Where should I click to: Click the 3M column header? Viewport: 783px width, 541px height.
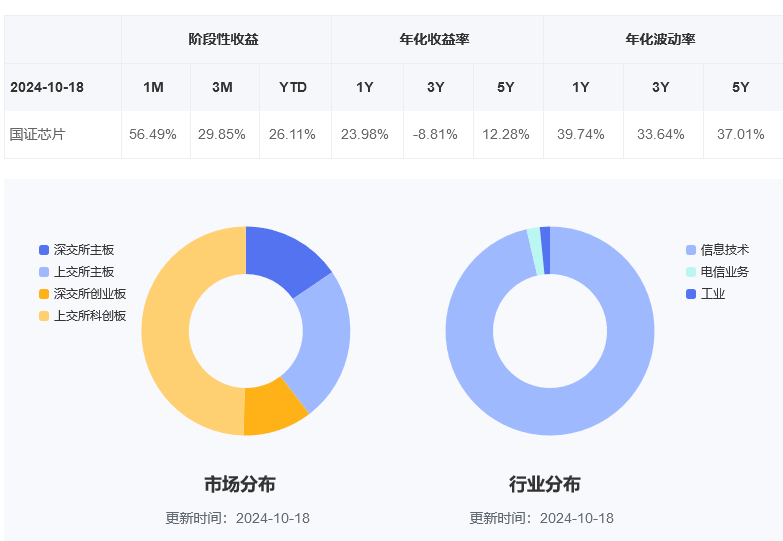(x=222, y=87)
